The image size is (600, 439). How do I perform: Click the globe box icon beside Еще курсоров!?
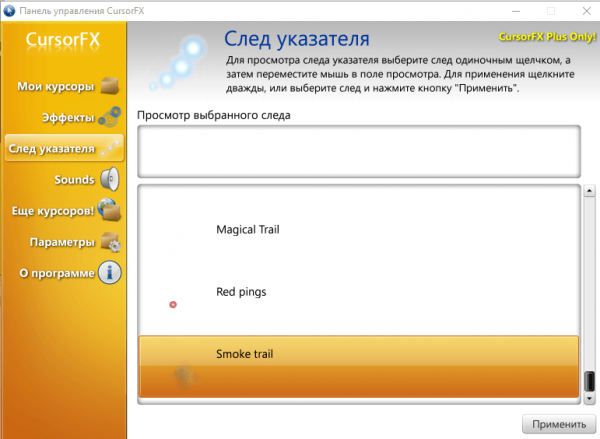[109, 210]
